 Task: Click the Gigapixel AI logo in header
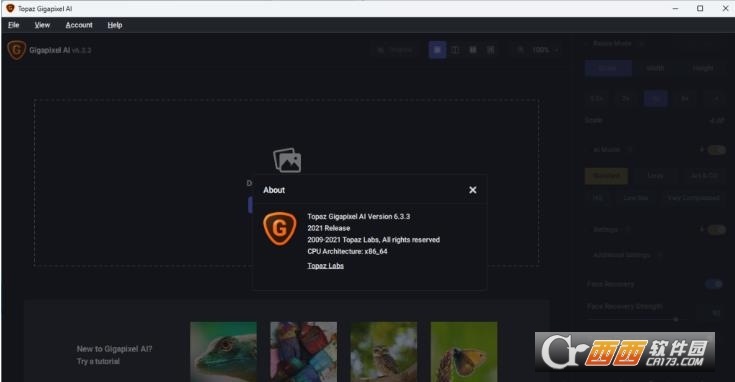pos(16,50)
